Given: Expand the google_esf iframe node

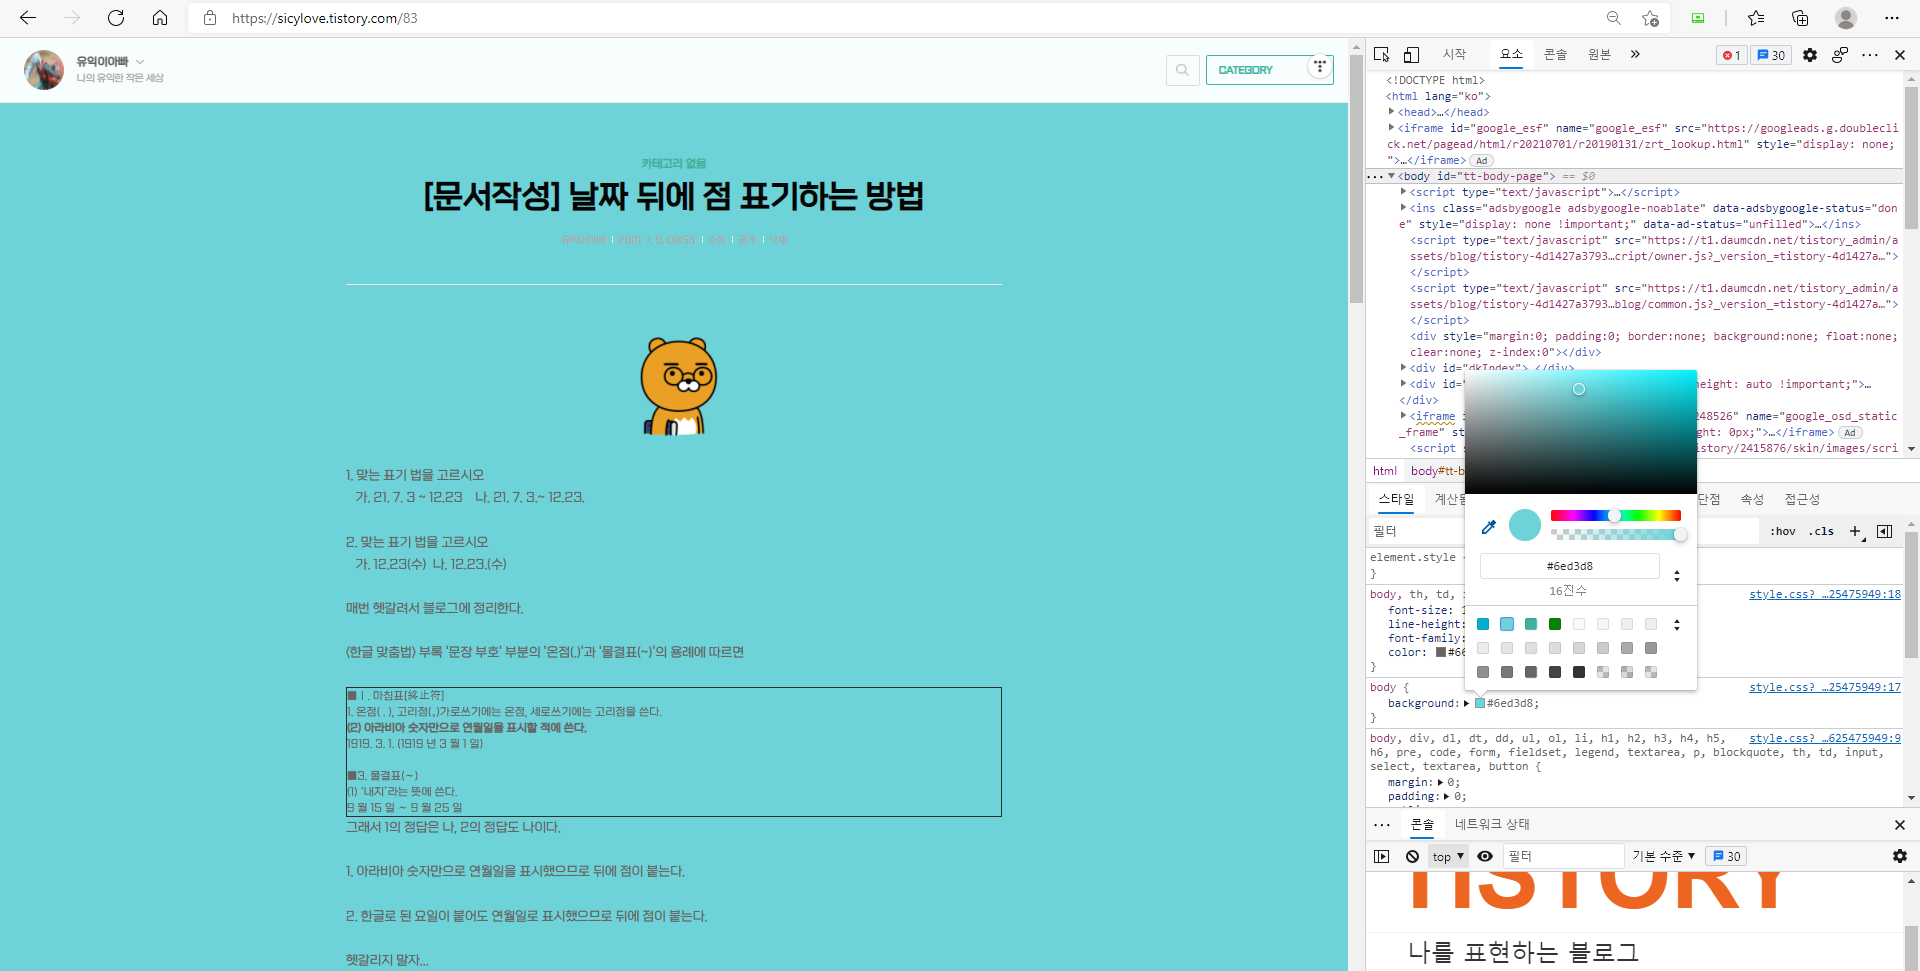Looking at the screenshot, I should 1391,128.
